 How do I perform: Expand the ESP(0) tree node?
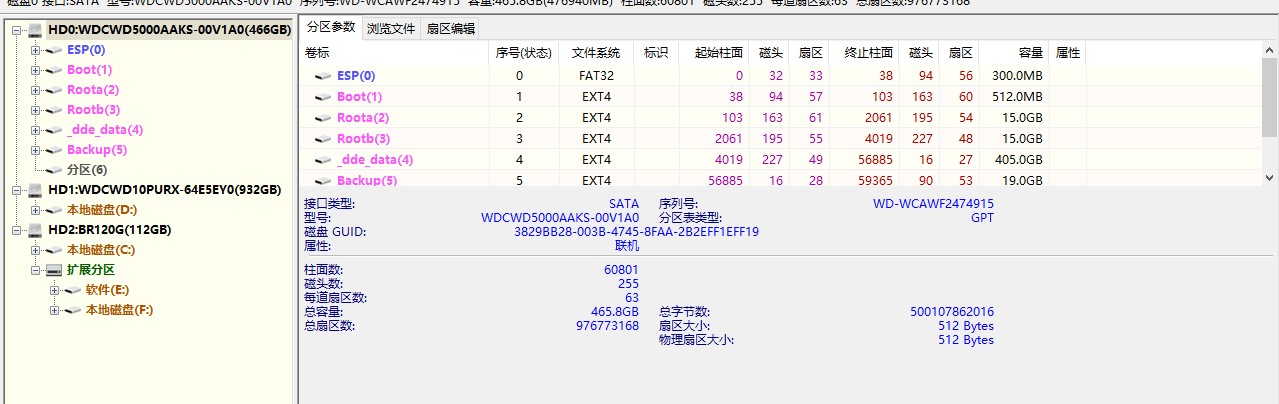tap(36, 50)
